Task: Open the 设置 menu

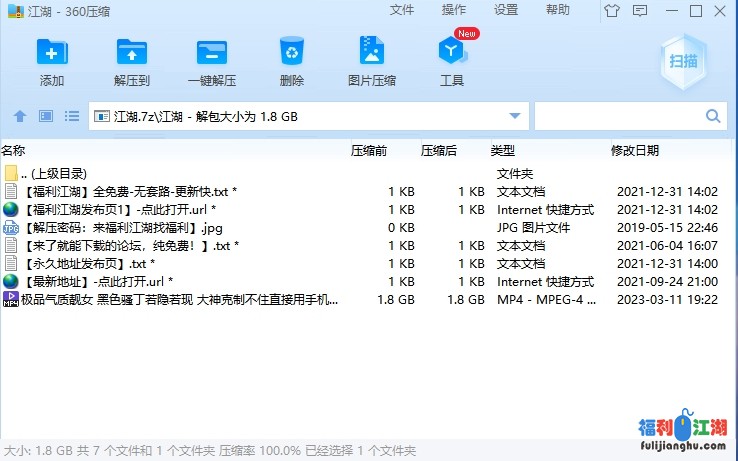Action: click(505, 10)
